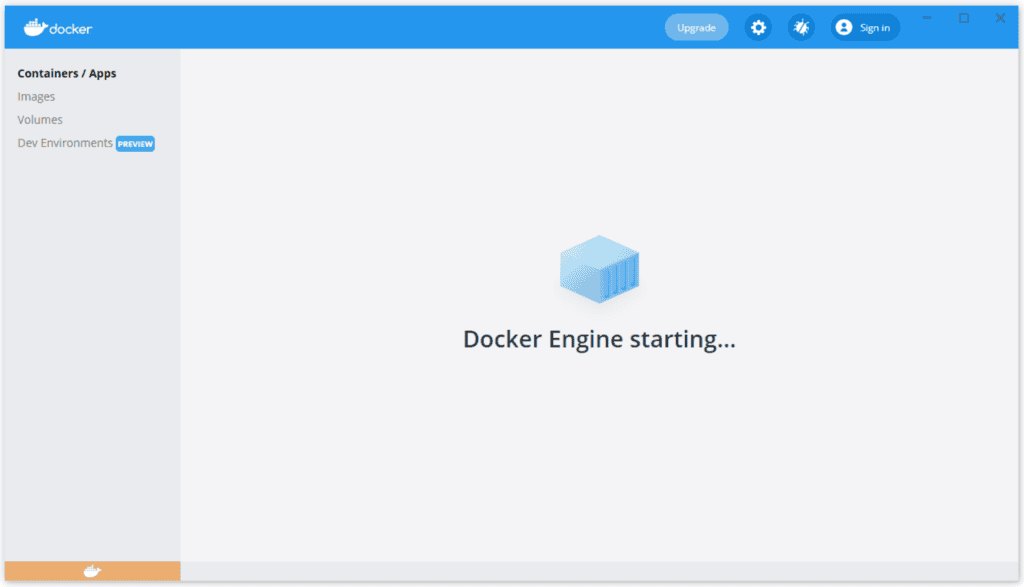
Task: Click the Docker whale status icon in bottom bar
Action: point(92,571)
